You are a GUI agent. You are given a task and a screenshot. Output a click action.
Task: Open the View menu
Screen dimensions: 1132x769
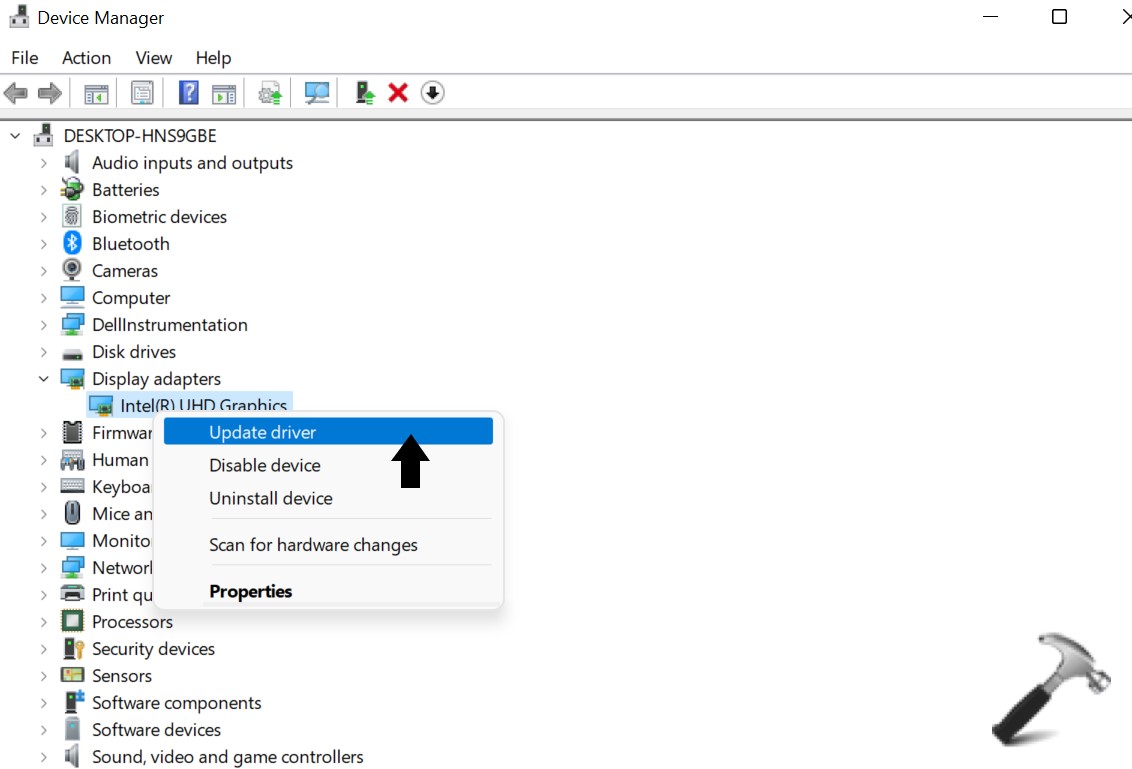[x=154, y=58]
